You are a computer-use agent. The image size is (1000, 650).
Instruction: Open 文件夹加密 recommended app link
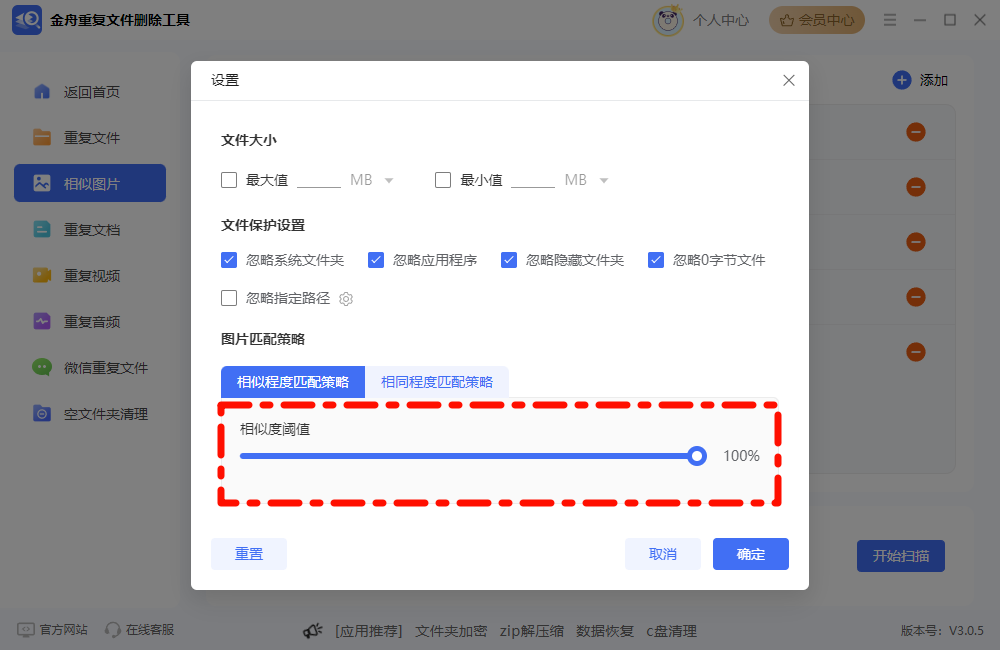point(451,632)
